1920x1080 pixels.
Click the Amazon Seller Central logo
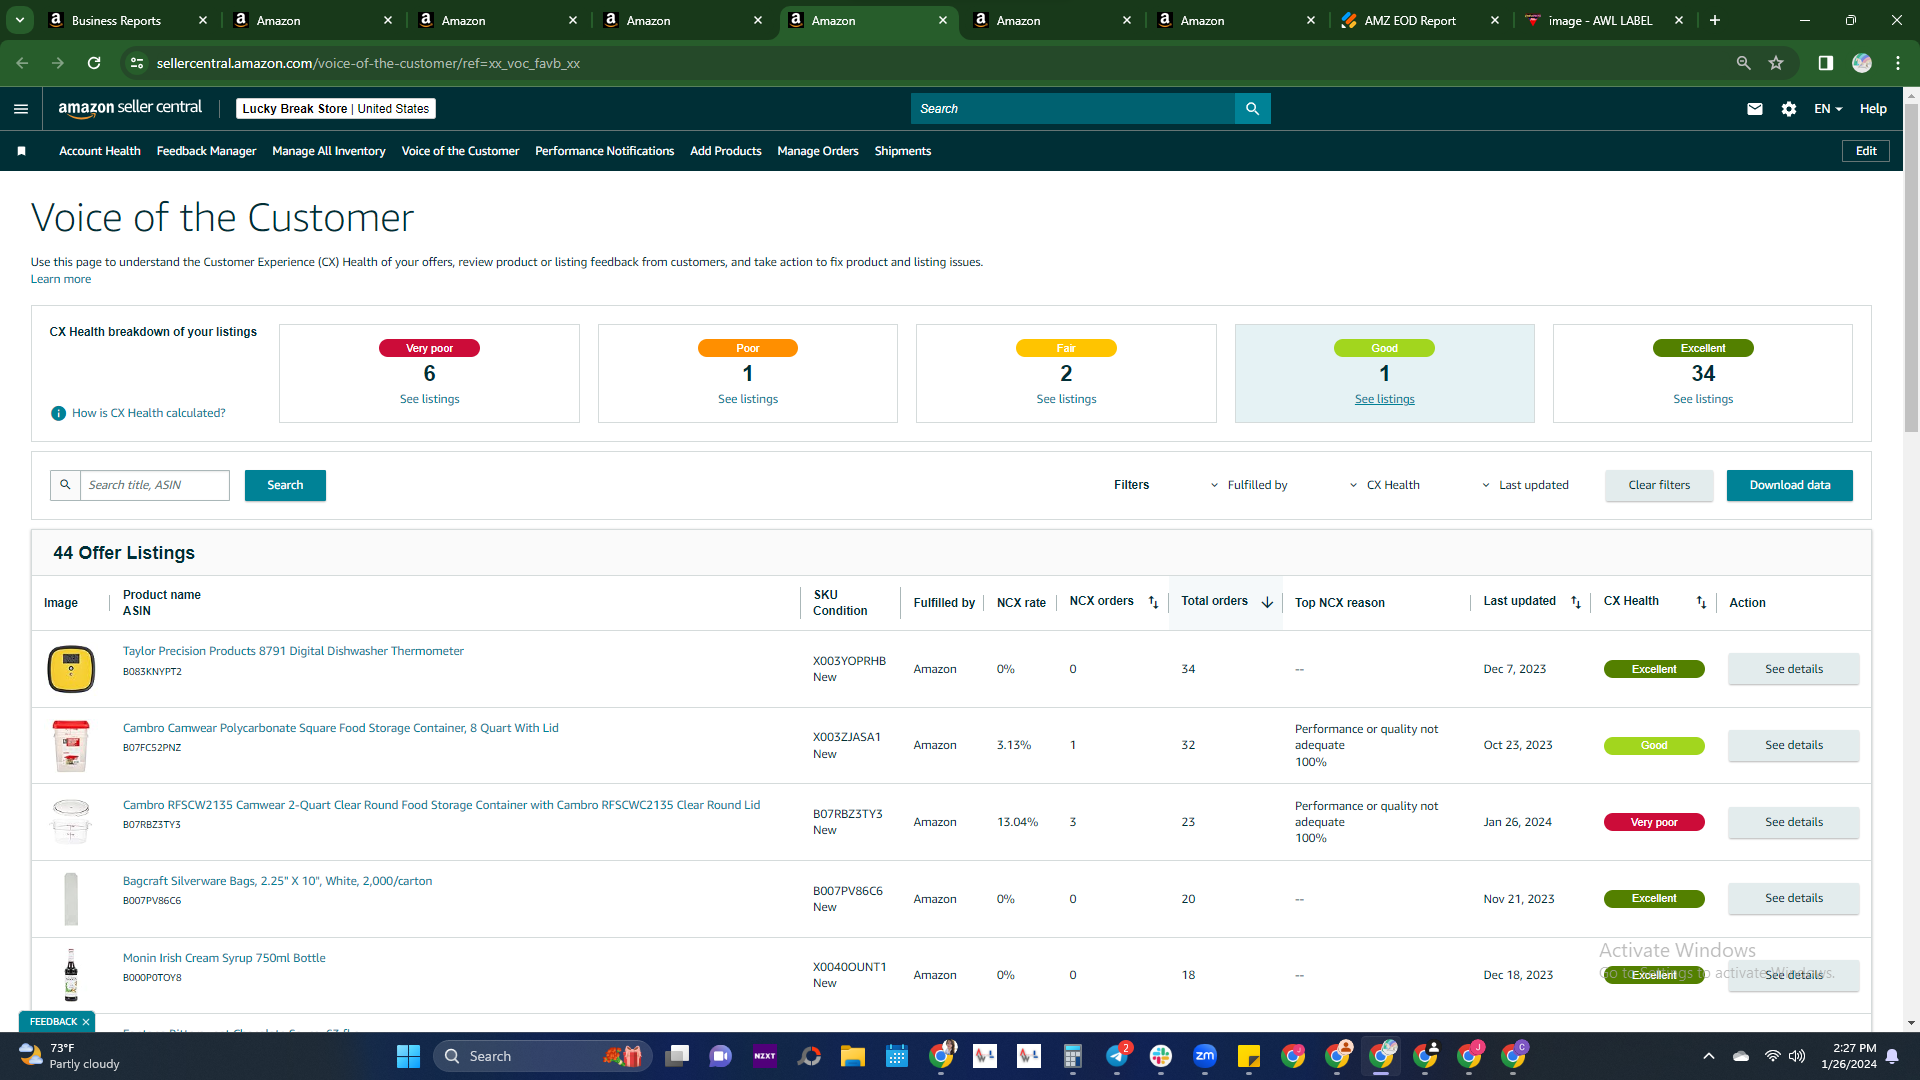coord(130,108)
